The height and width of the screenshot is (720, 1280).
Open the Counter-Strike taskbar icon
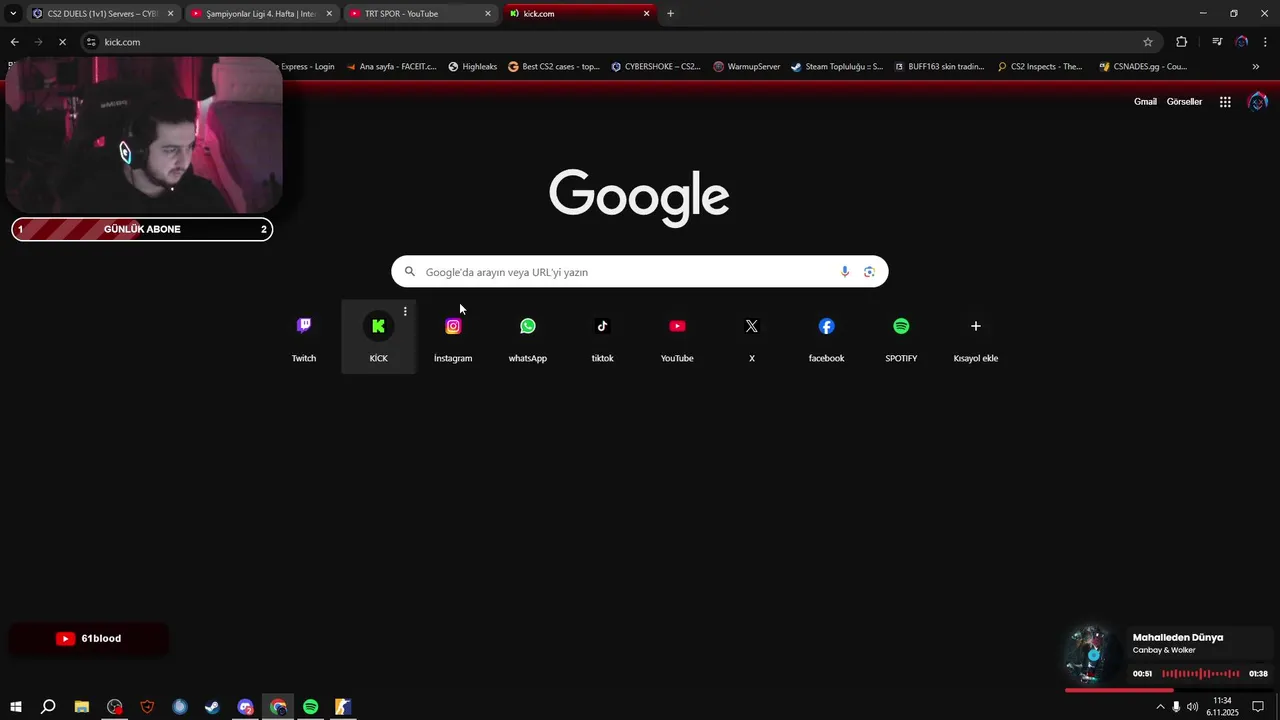point(343,707)
